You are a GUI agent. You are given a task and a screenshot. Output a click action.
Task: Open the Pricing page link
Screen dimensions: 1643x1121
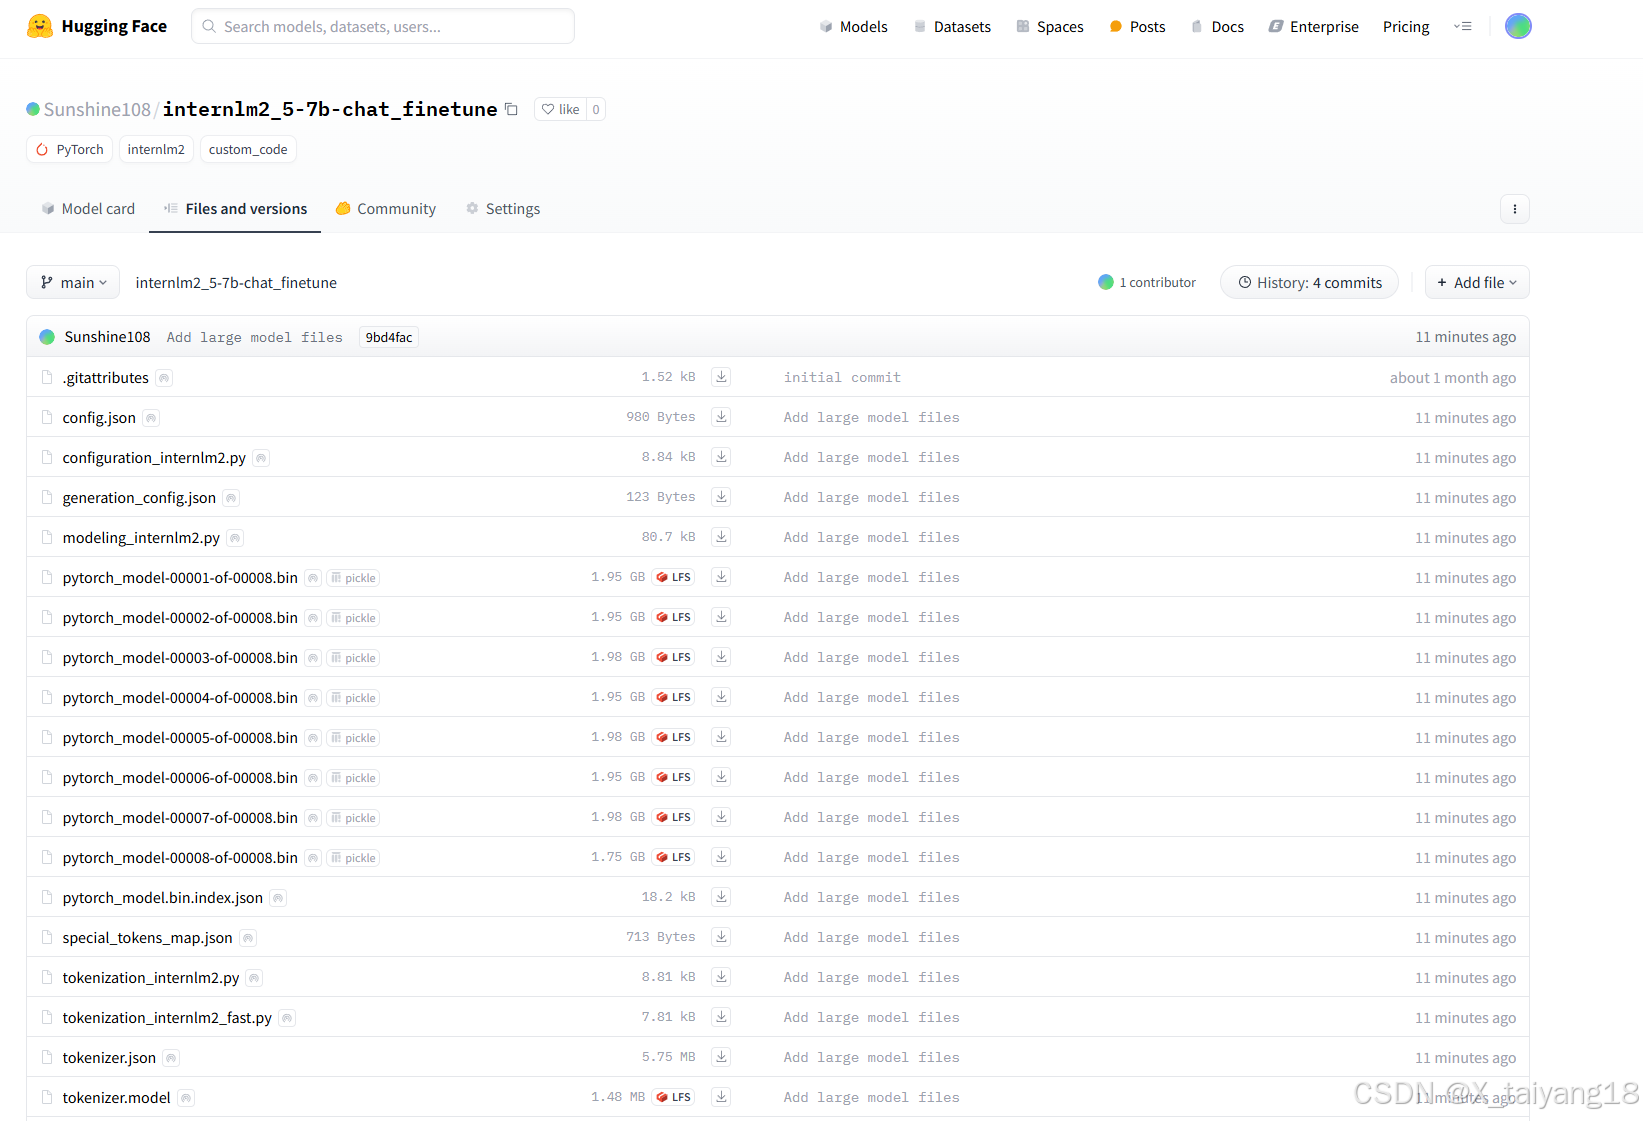(1405, 26)
